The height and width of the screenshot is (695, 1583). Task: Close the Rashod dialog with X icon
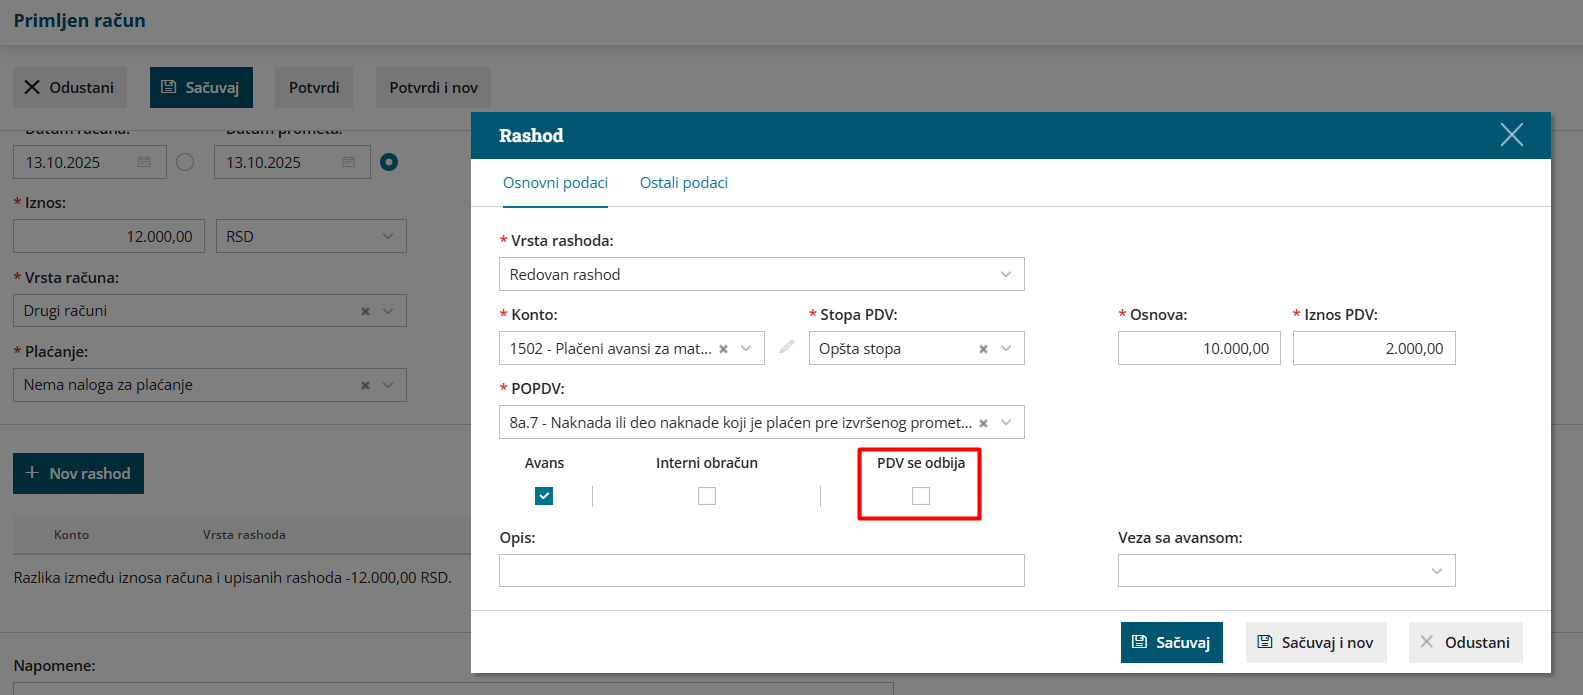[1511, 135]
